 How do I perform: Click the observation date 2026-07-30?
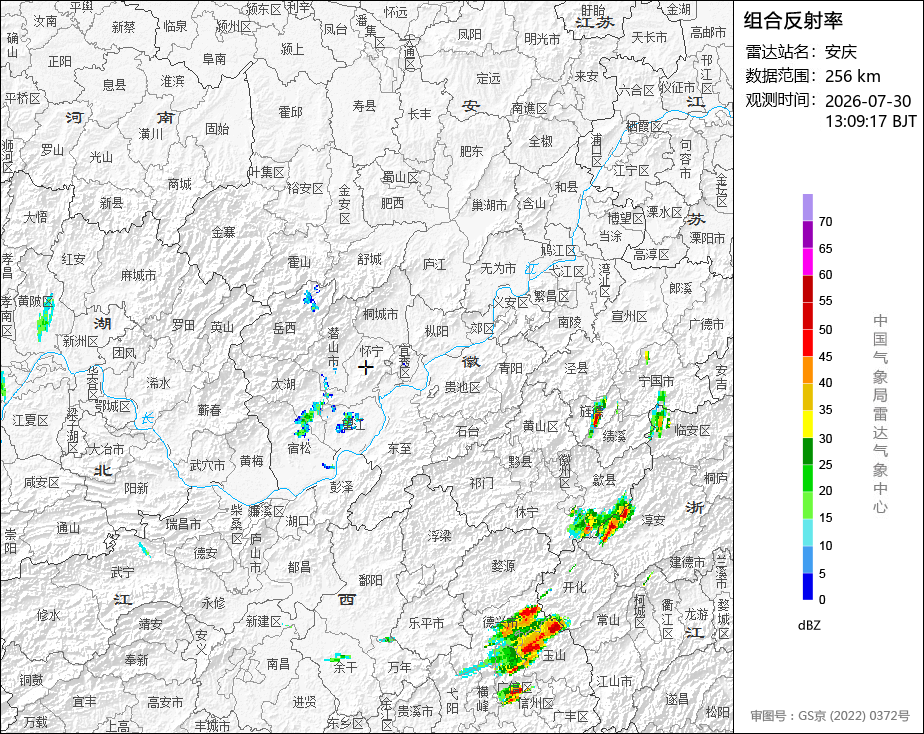click(867, 101)
